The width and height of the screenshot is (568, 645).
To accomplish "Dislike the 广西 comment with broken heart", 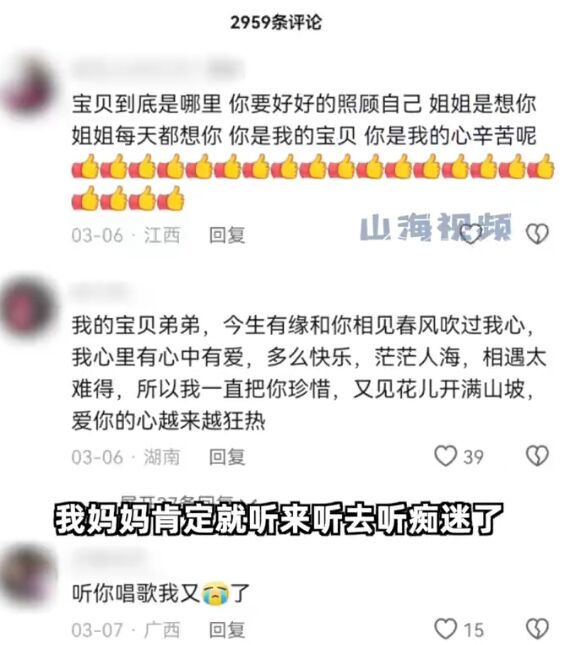I will point(537,629).
